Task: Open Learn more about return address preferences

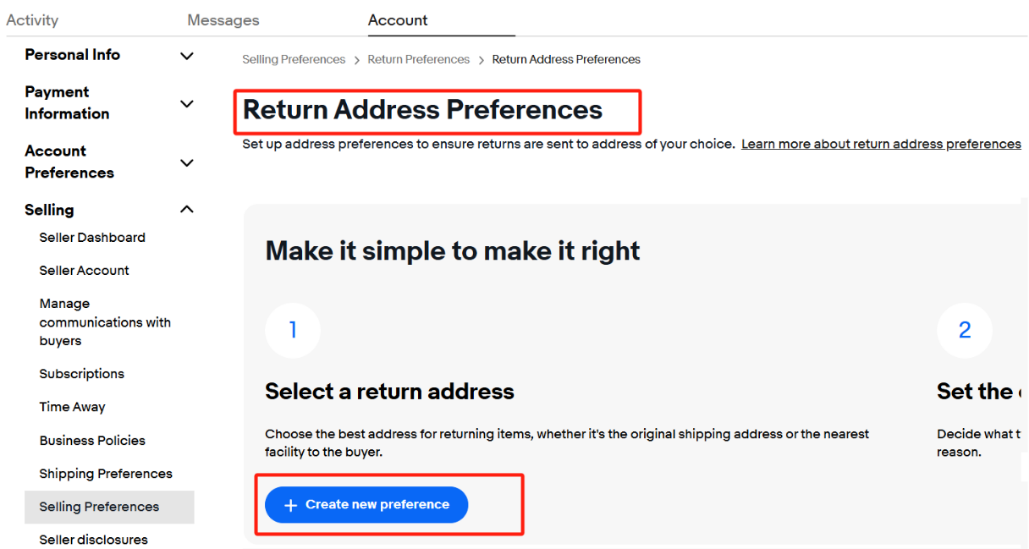Action: [x=880, y=144]
